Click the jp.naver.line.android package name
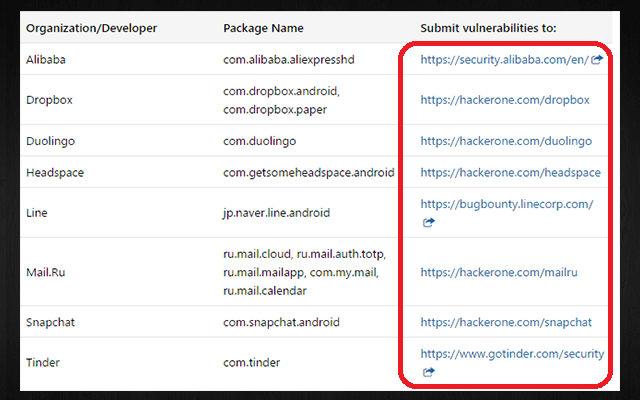Image resolution: width=640 pixels, height=400 pixels. click(x=277, y=213)
